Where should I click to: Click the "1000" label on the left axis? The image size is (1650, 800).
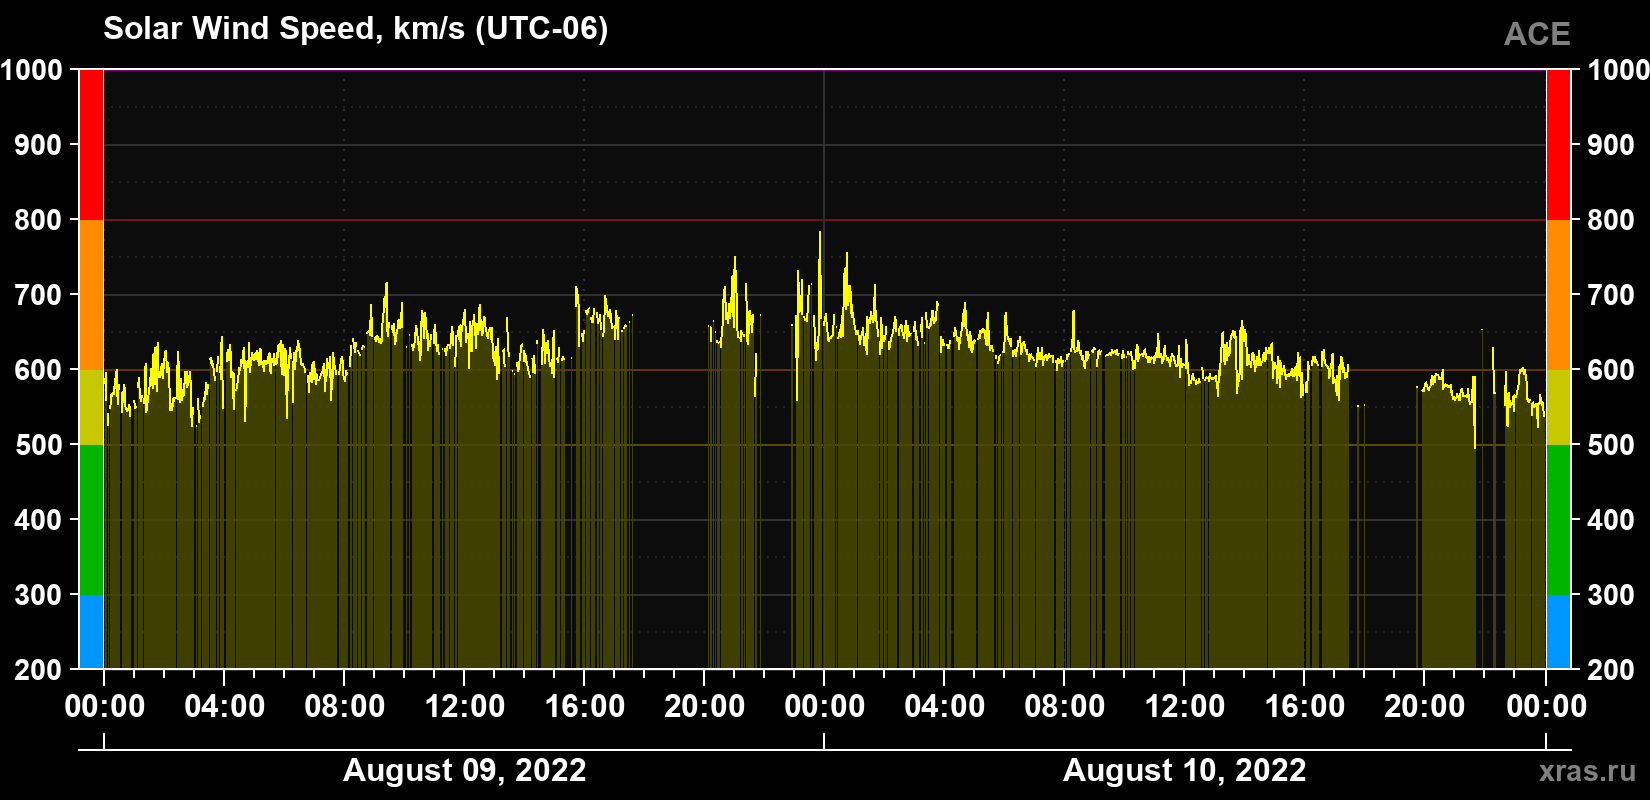[31, 70]
